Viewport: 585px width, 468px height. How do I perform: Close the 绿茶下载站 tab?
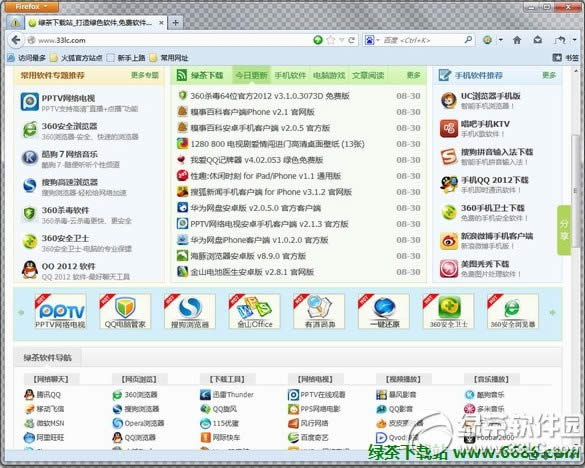(161, 23)
